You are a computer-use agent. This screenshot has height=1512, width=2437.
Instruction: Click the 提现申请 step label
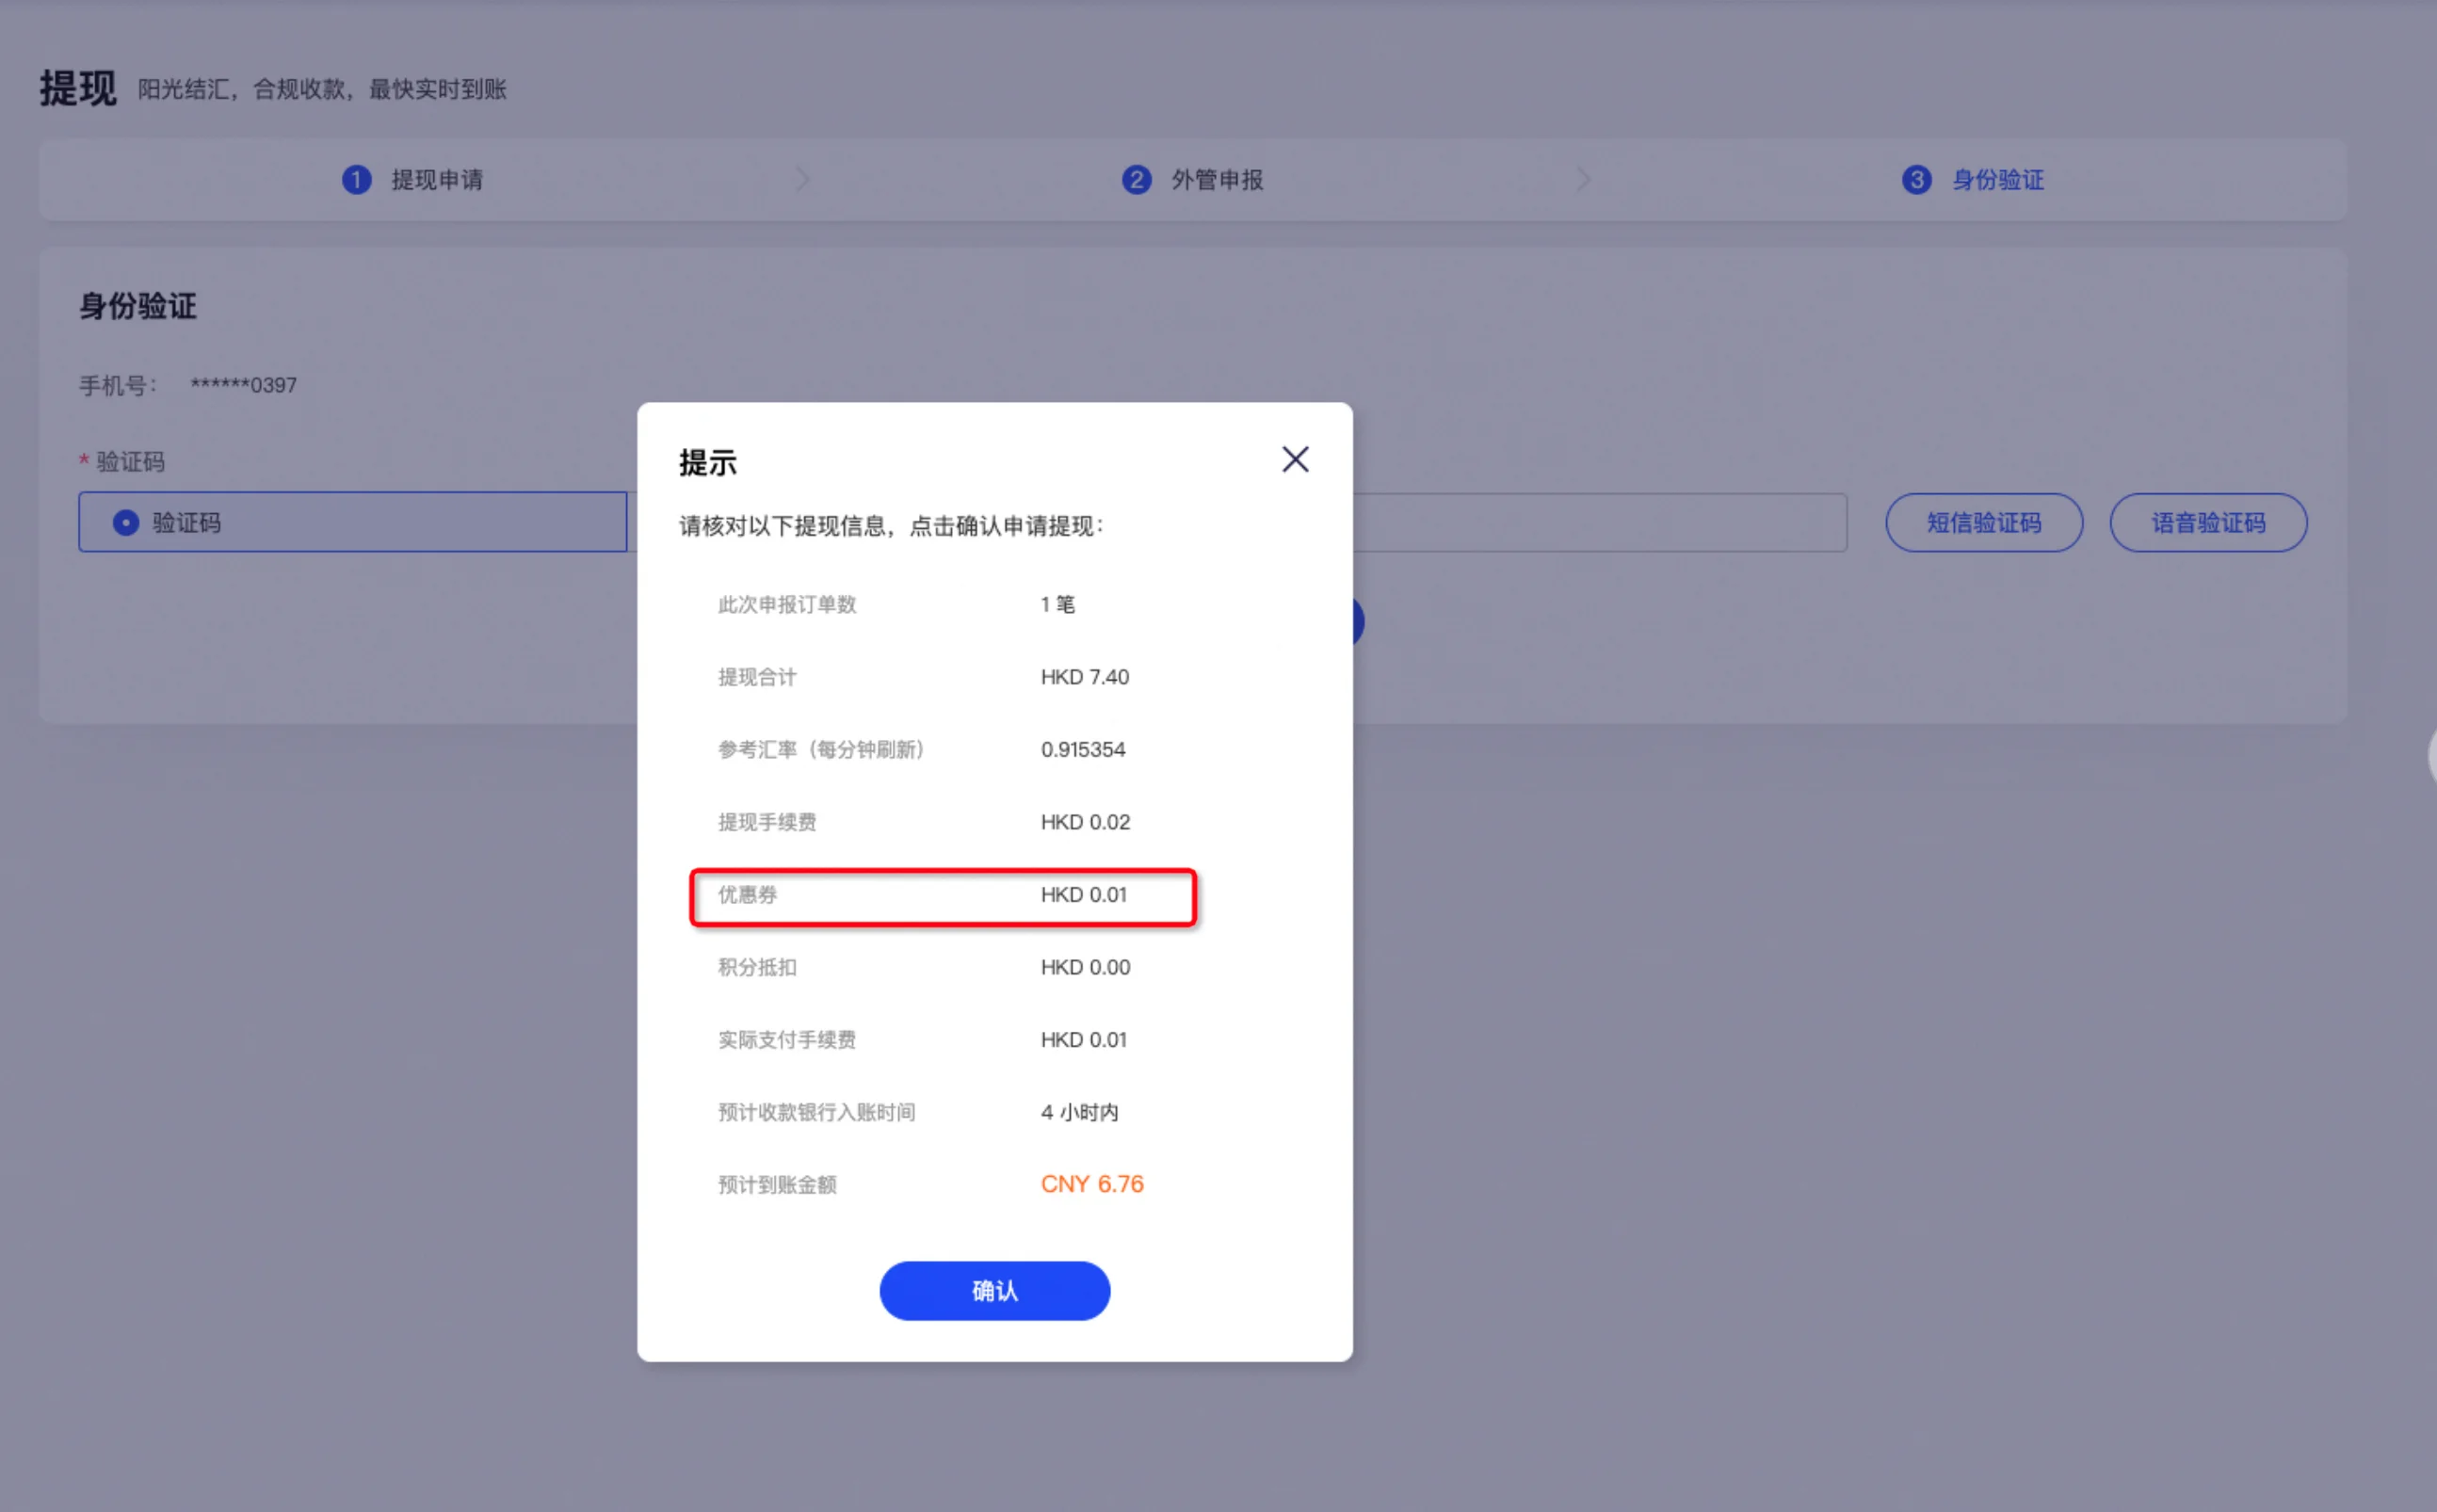pos(437,180)
